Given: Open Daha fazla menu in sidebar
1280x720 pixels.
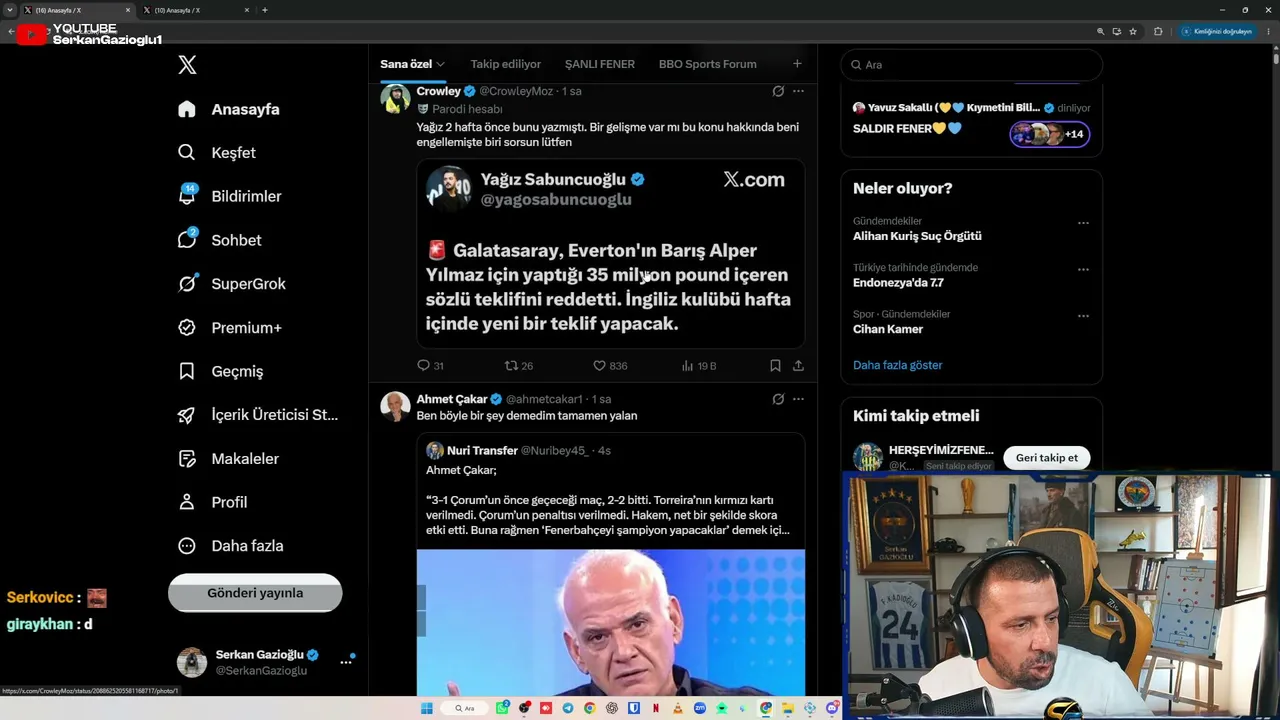Looking at the screenshot, I should point(230,546).
